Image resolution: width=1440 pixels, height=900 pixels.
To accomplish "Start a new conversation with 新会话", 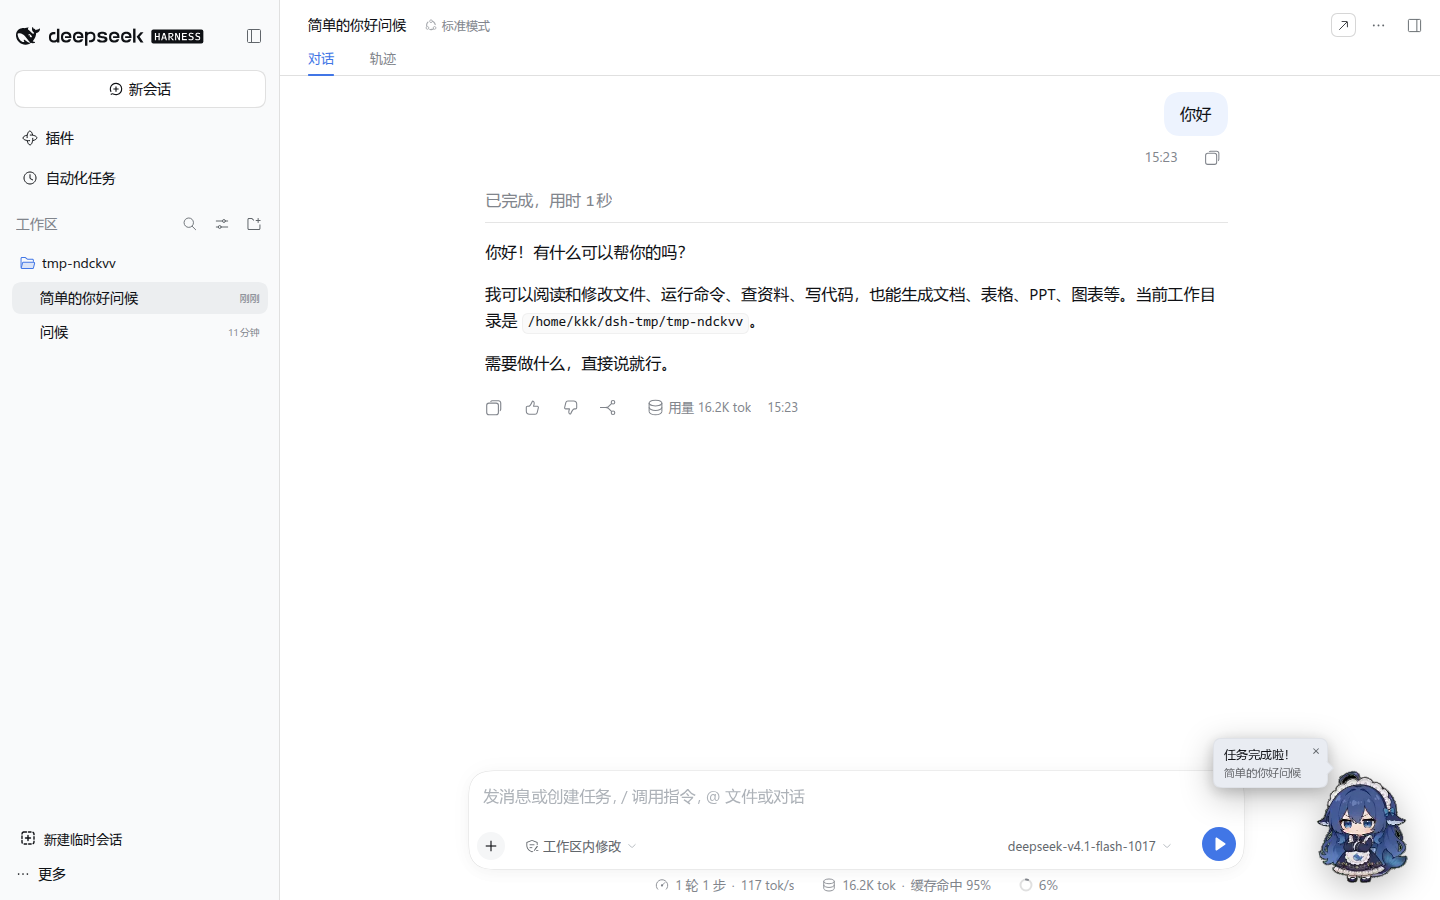I will [x=140, y=89].
